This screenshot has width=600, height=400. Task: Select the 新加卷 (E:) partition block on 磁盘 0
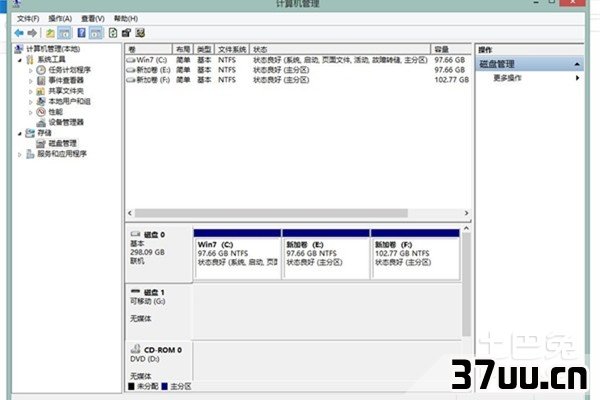pos(326,254)
